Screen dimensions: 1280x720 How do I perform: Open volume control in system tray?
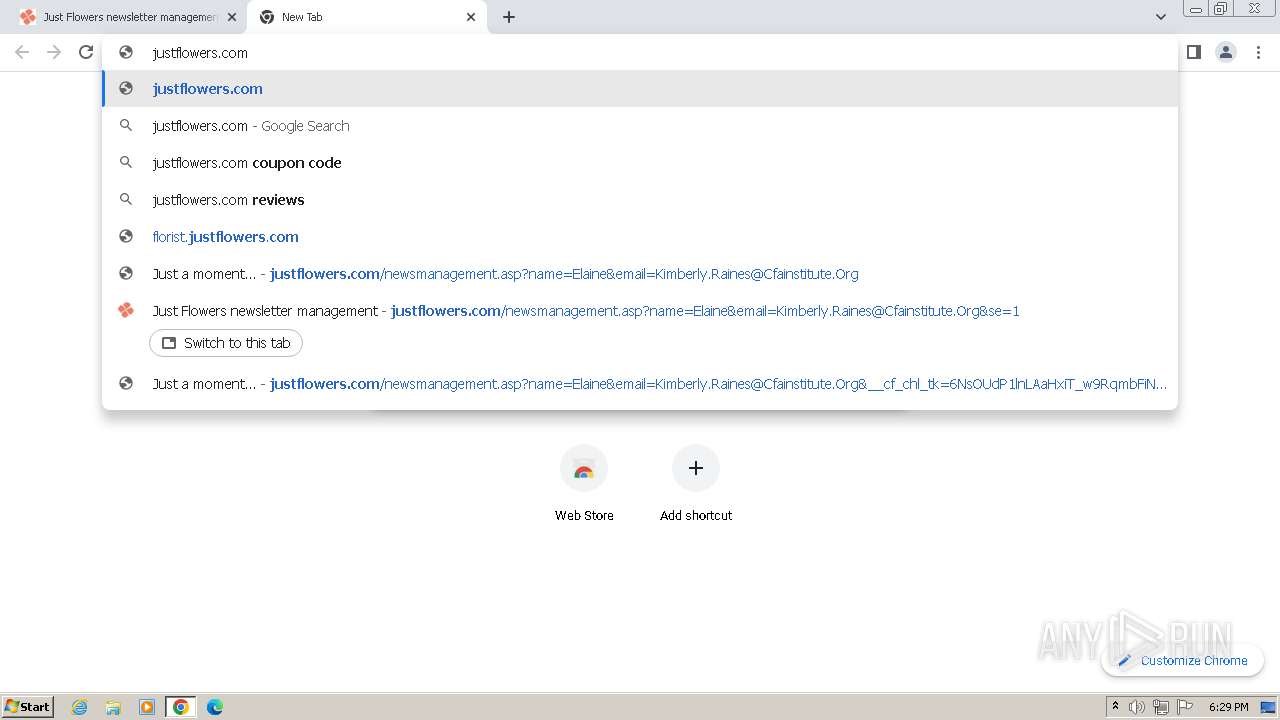click(1137, 707)
